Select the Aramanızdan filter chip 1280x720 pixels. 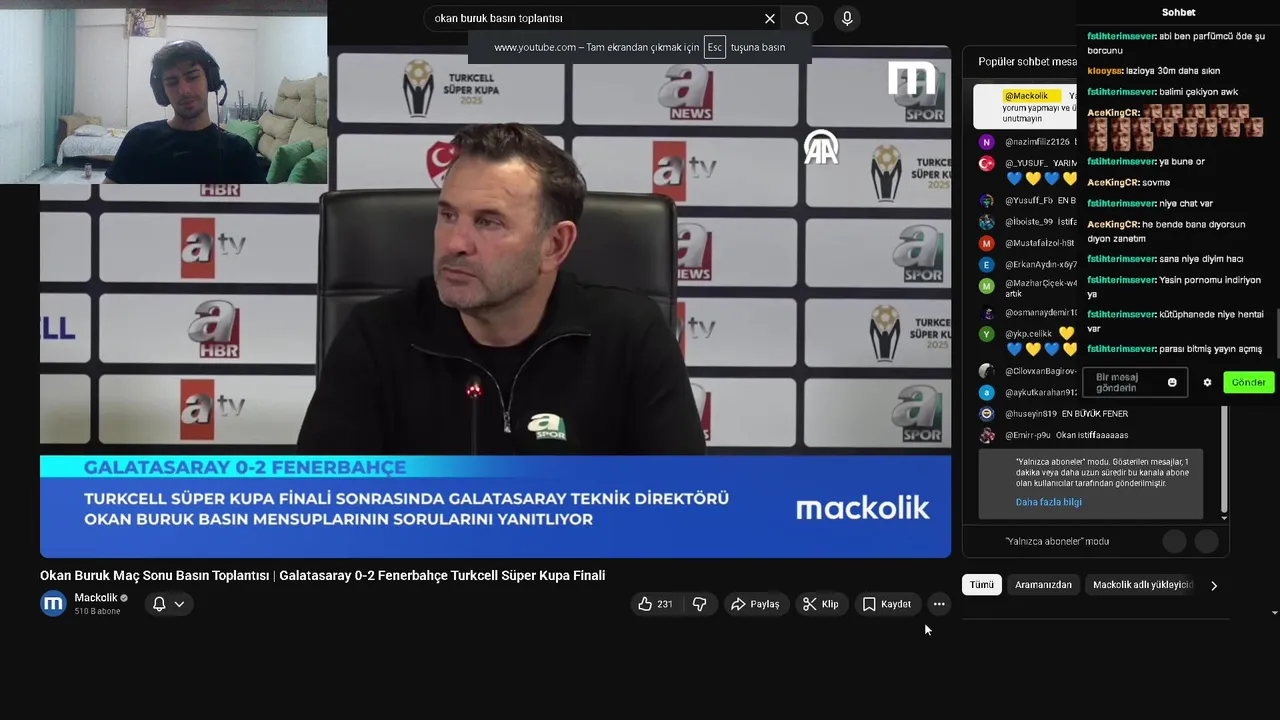tap(1043, 585)
